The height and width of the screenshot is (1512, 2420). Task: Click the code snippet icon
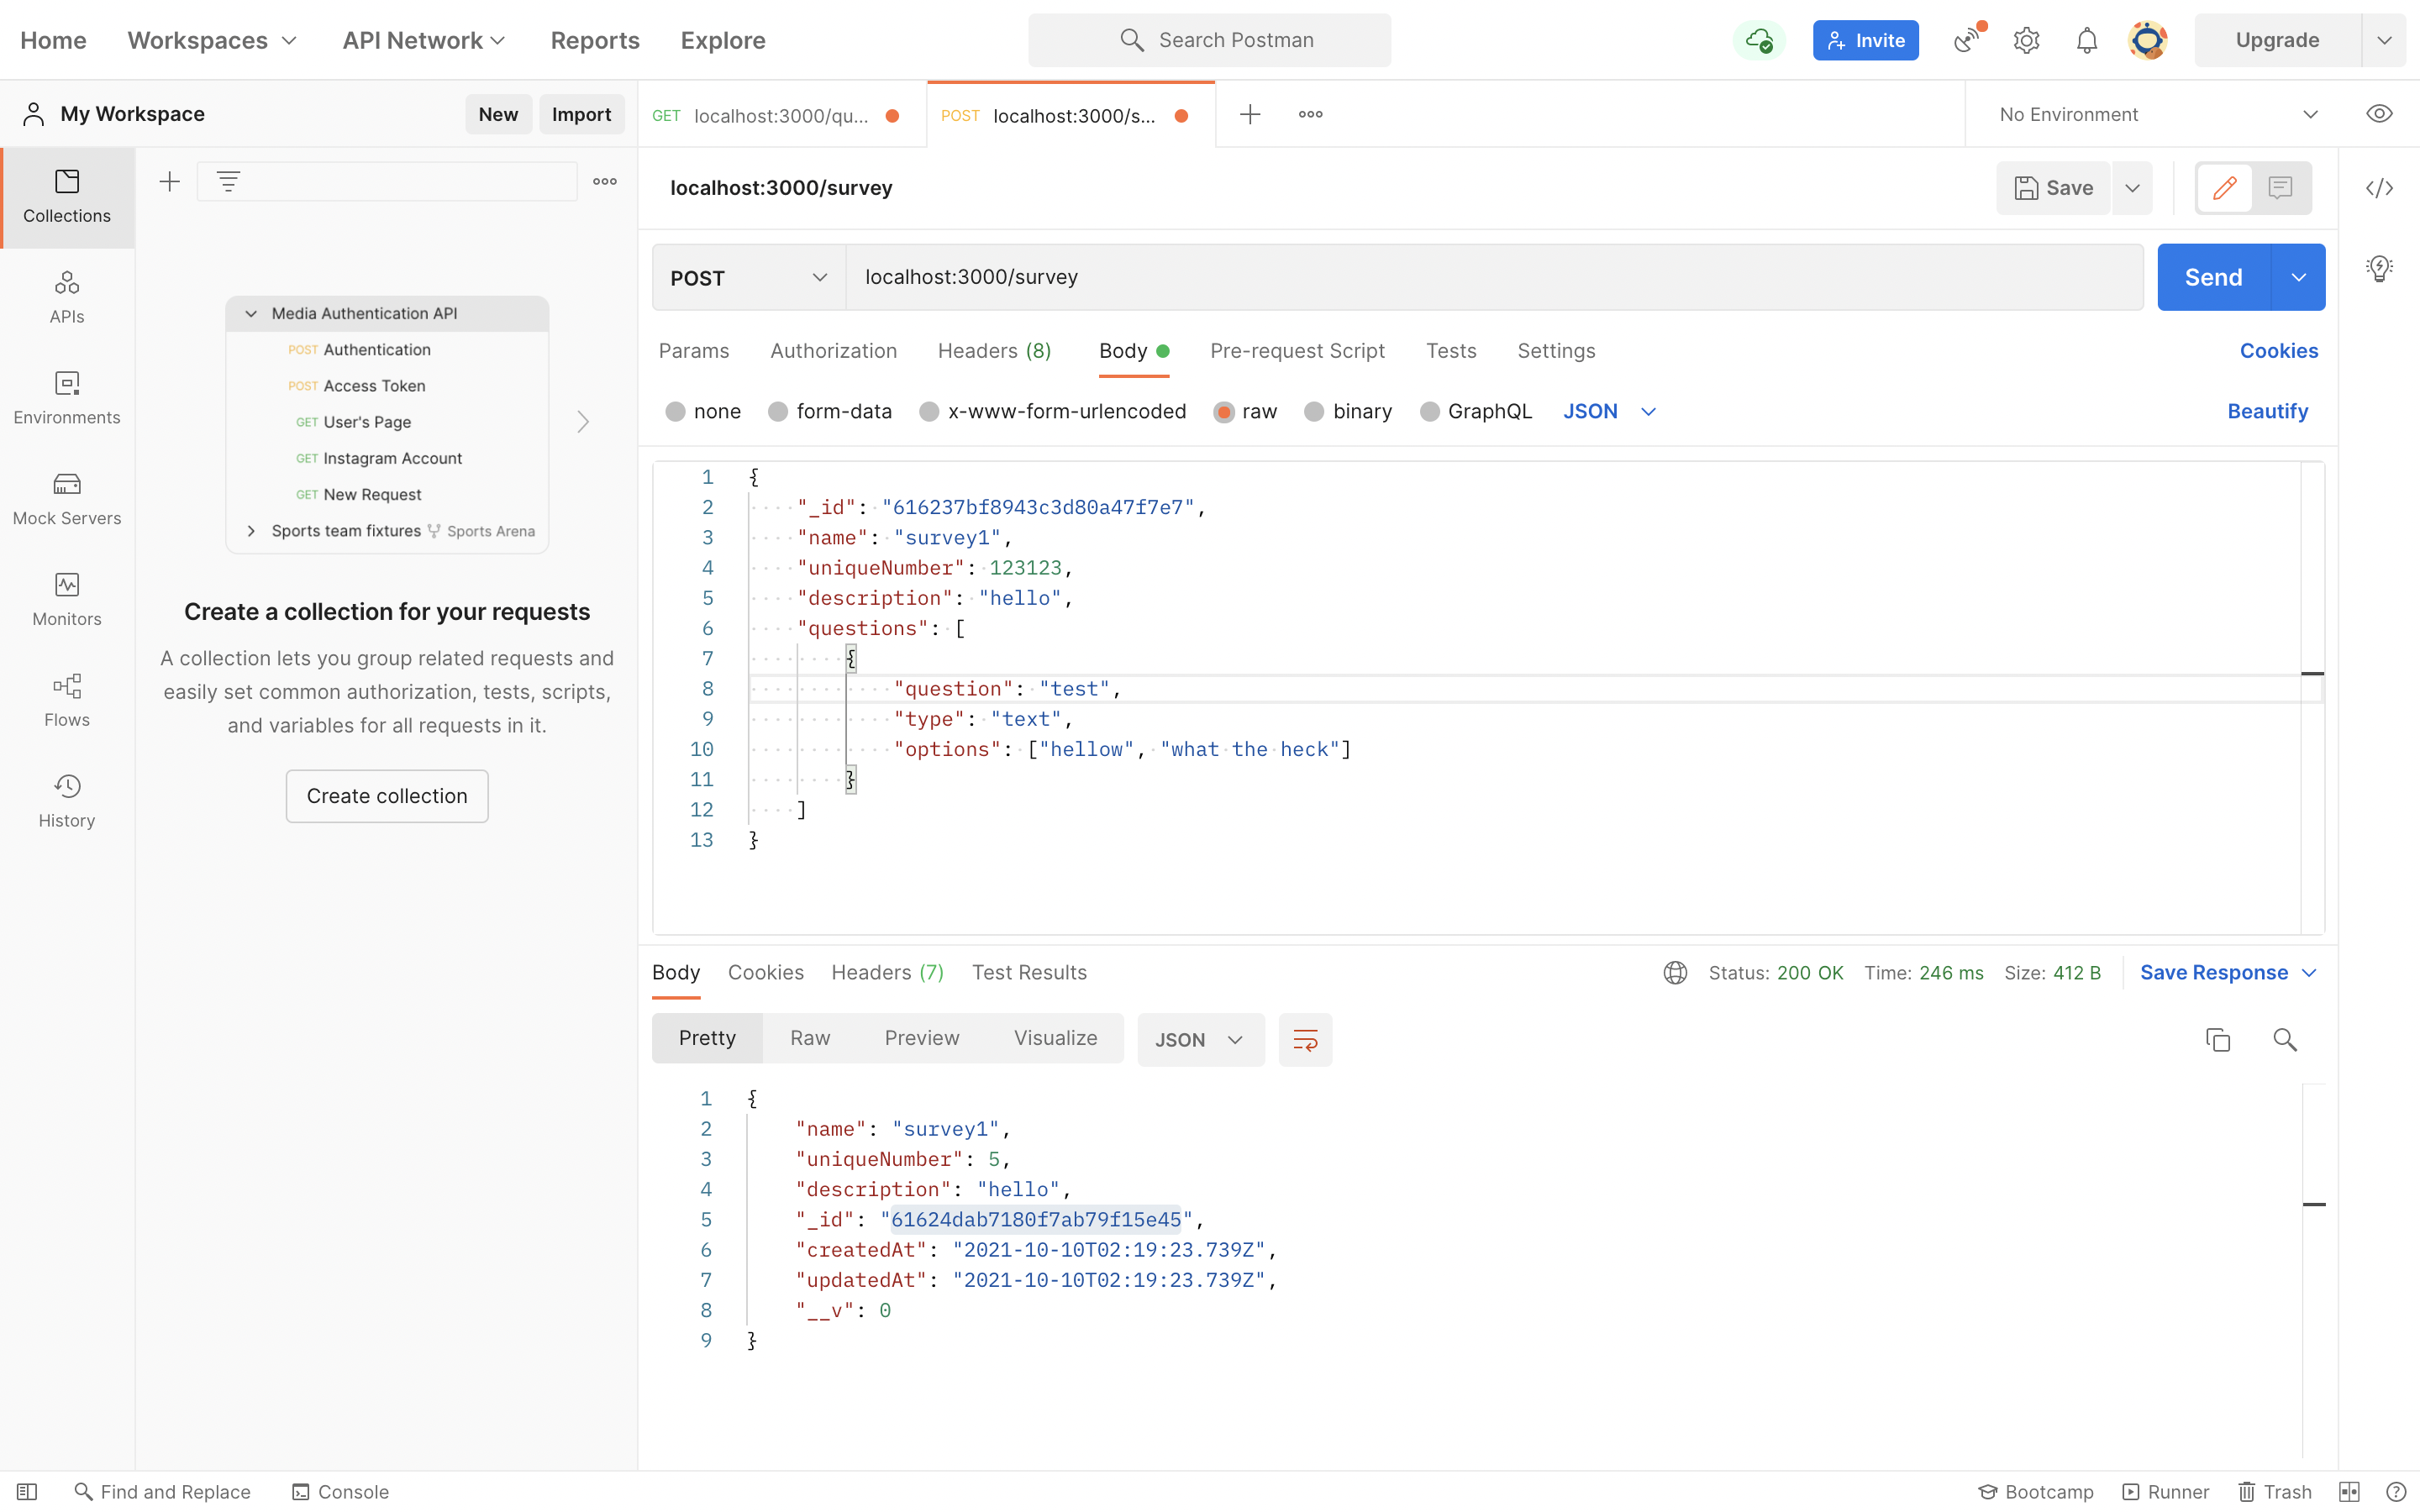(x=2379, y=188)
